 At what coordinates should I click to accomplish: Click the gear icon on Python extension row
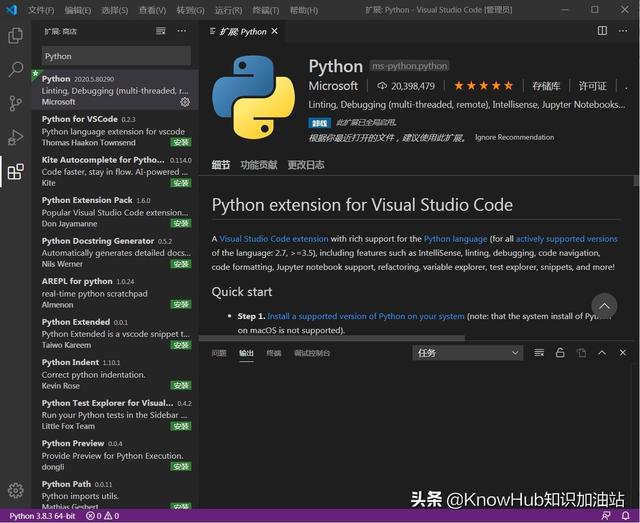coord(185,102)
